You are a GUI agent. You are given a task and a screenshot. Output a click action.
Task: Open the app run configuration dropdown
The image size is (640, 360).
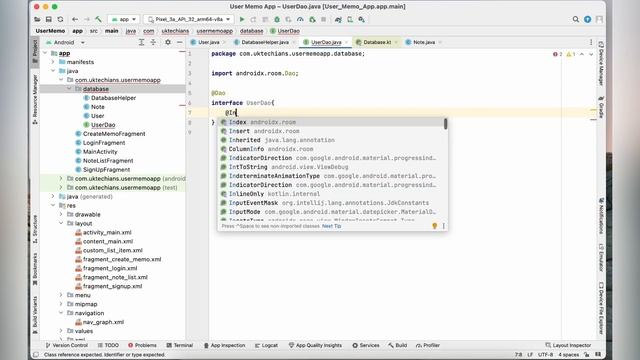pyautogui.click(x=124, y=19)
